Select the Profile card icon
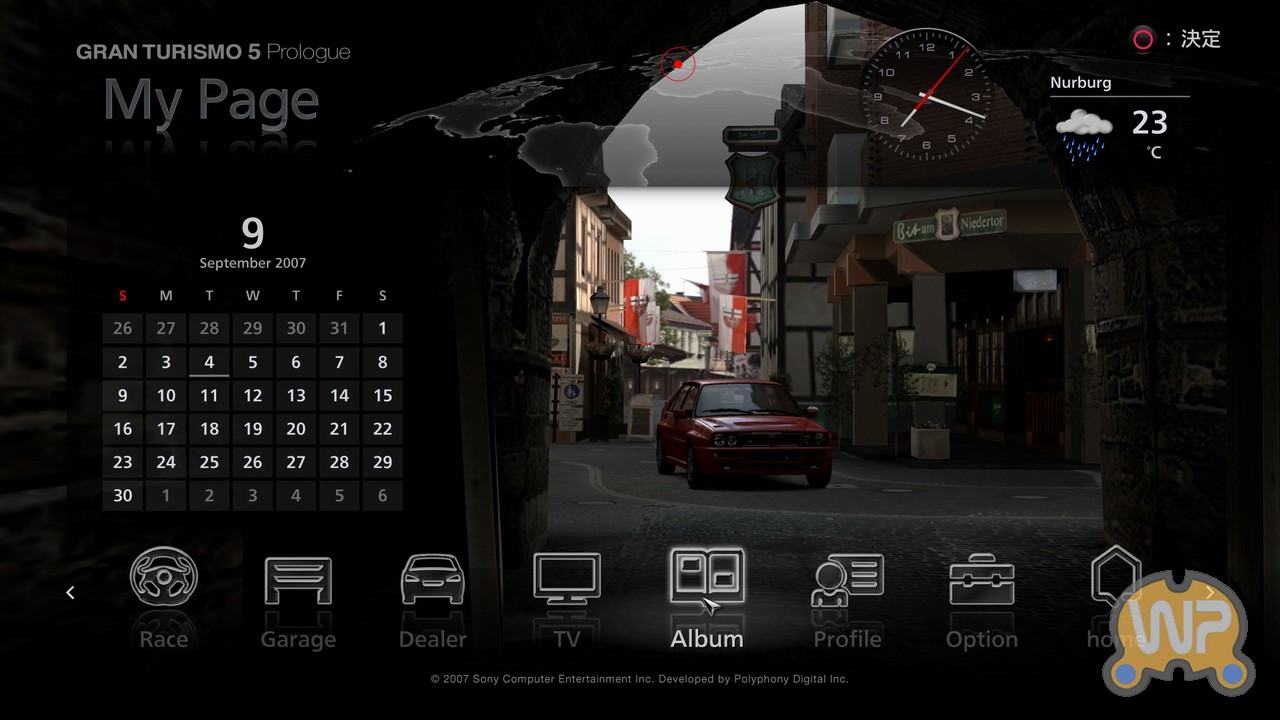Viewport: 1280px width, 720px height. 847,581
